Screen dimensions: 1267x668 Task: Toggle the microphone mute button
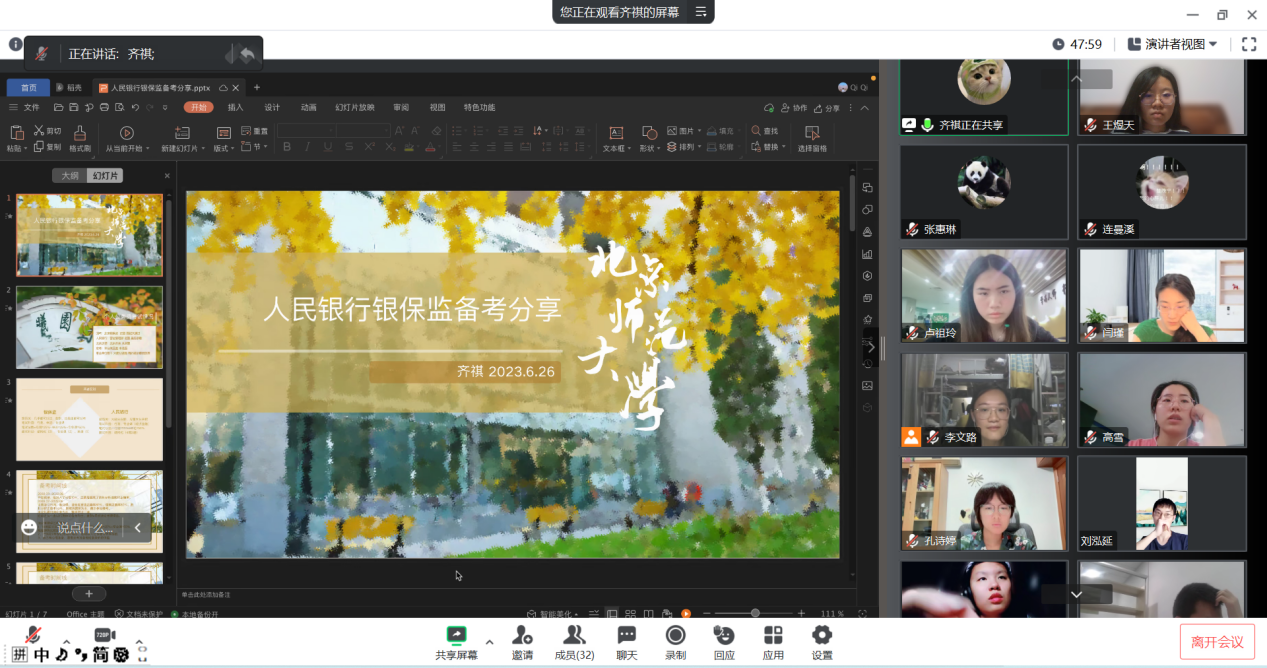33,634
